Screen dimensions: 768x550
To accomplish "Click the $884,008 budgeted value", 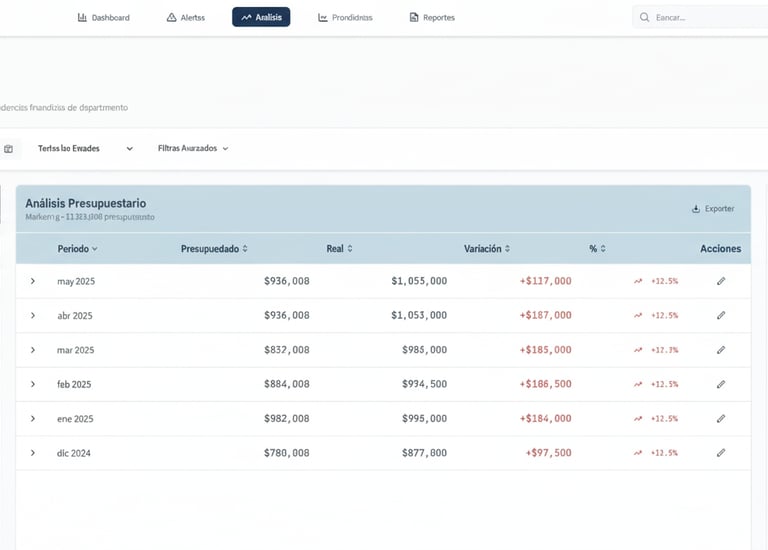I will tap(287, 384).
